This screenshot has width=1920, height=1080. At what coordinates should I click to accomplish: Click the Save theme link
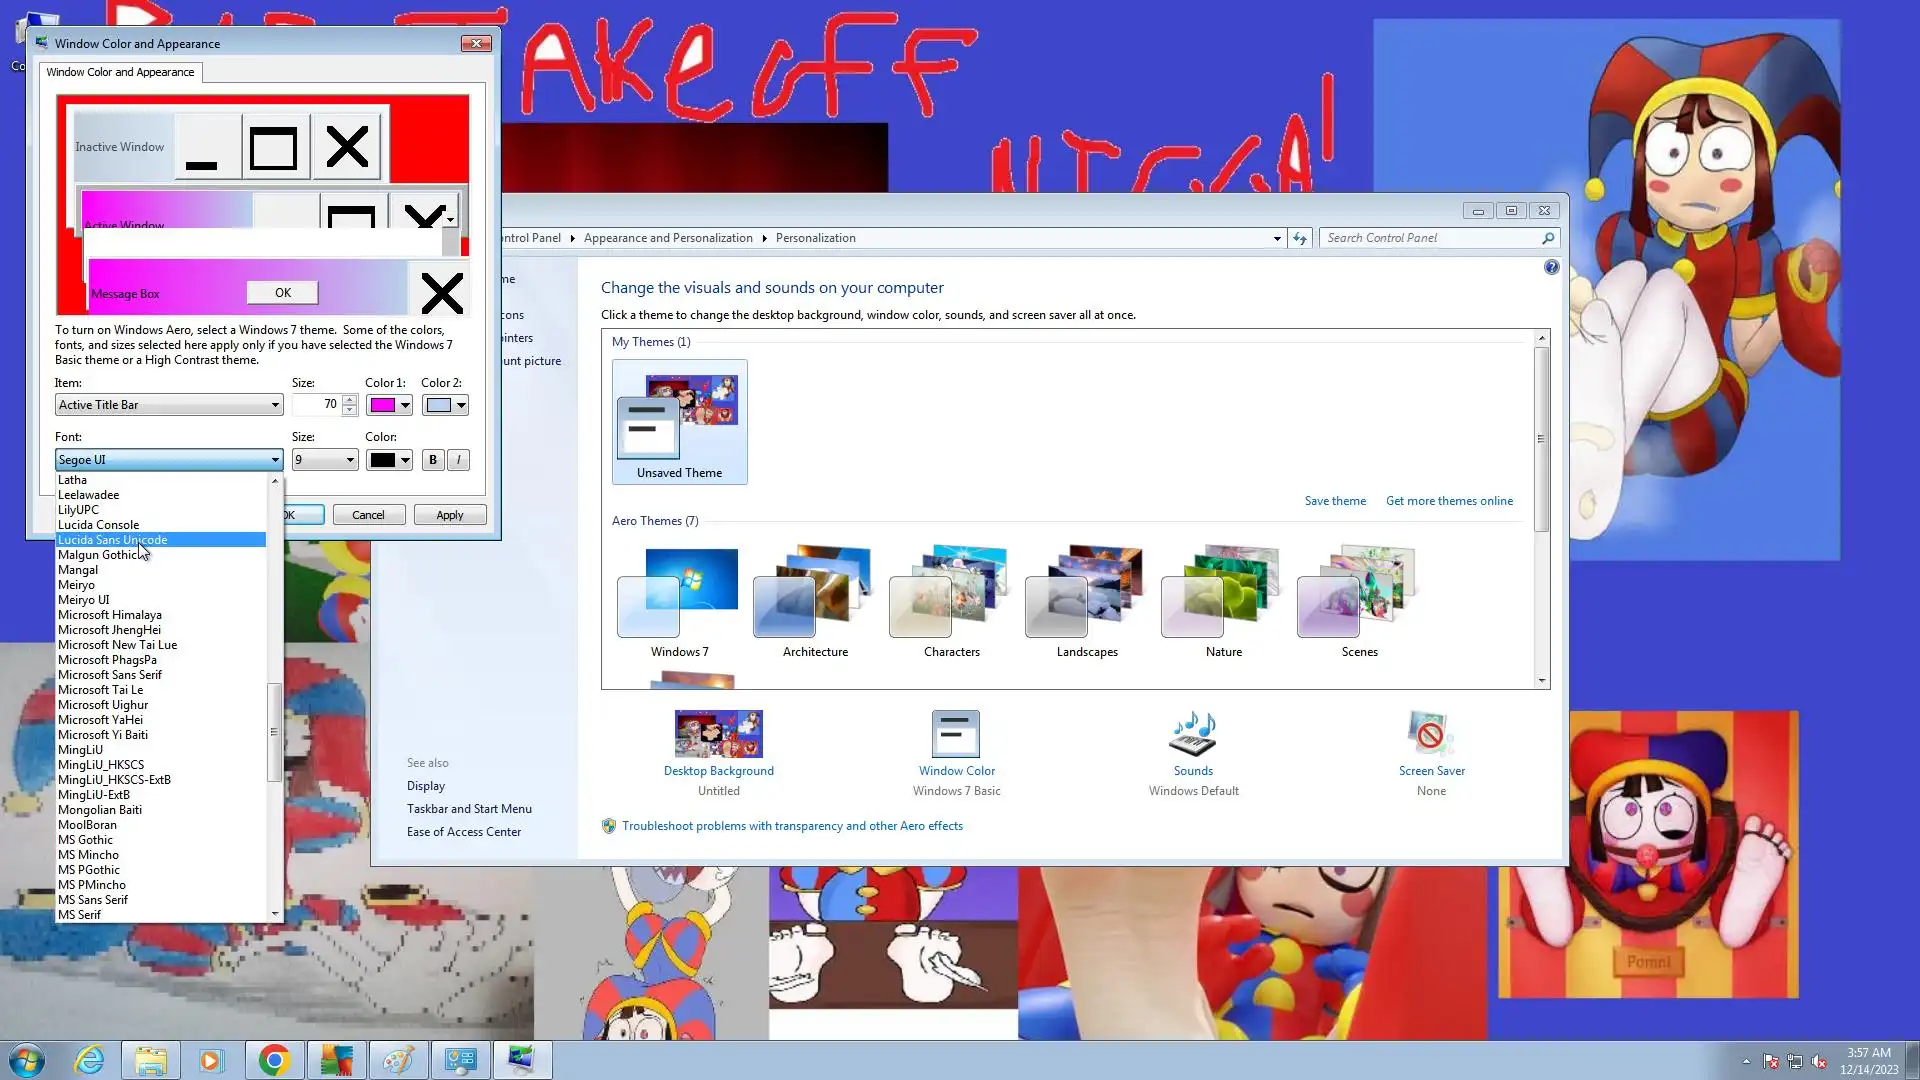[1334, 501]
